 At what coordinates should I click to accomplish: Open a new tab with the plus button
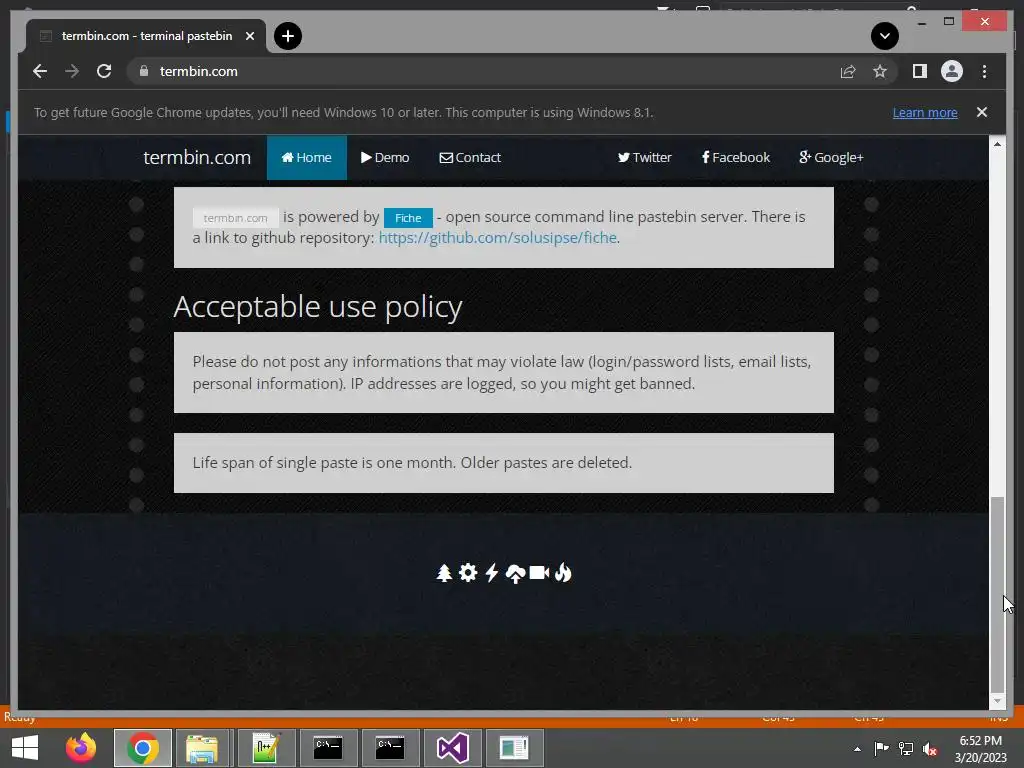tap(288, 36)
